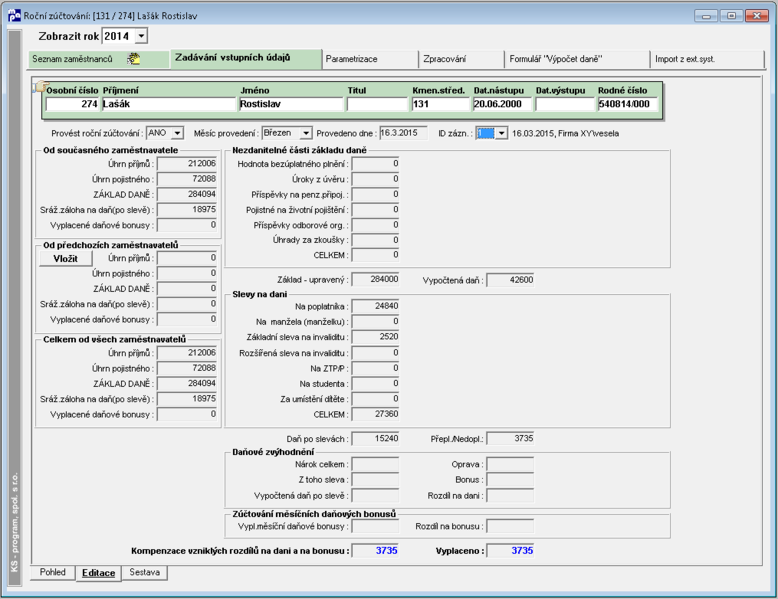The height and width of the screenshot is (599, 778).
Task: Click the Na studenta field
Action: click(375, 384)
